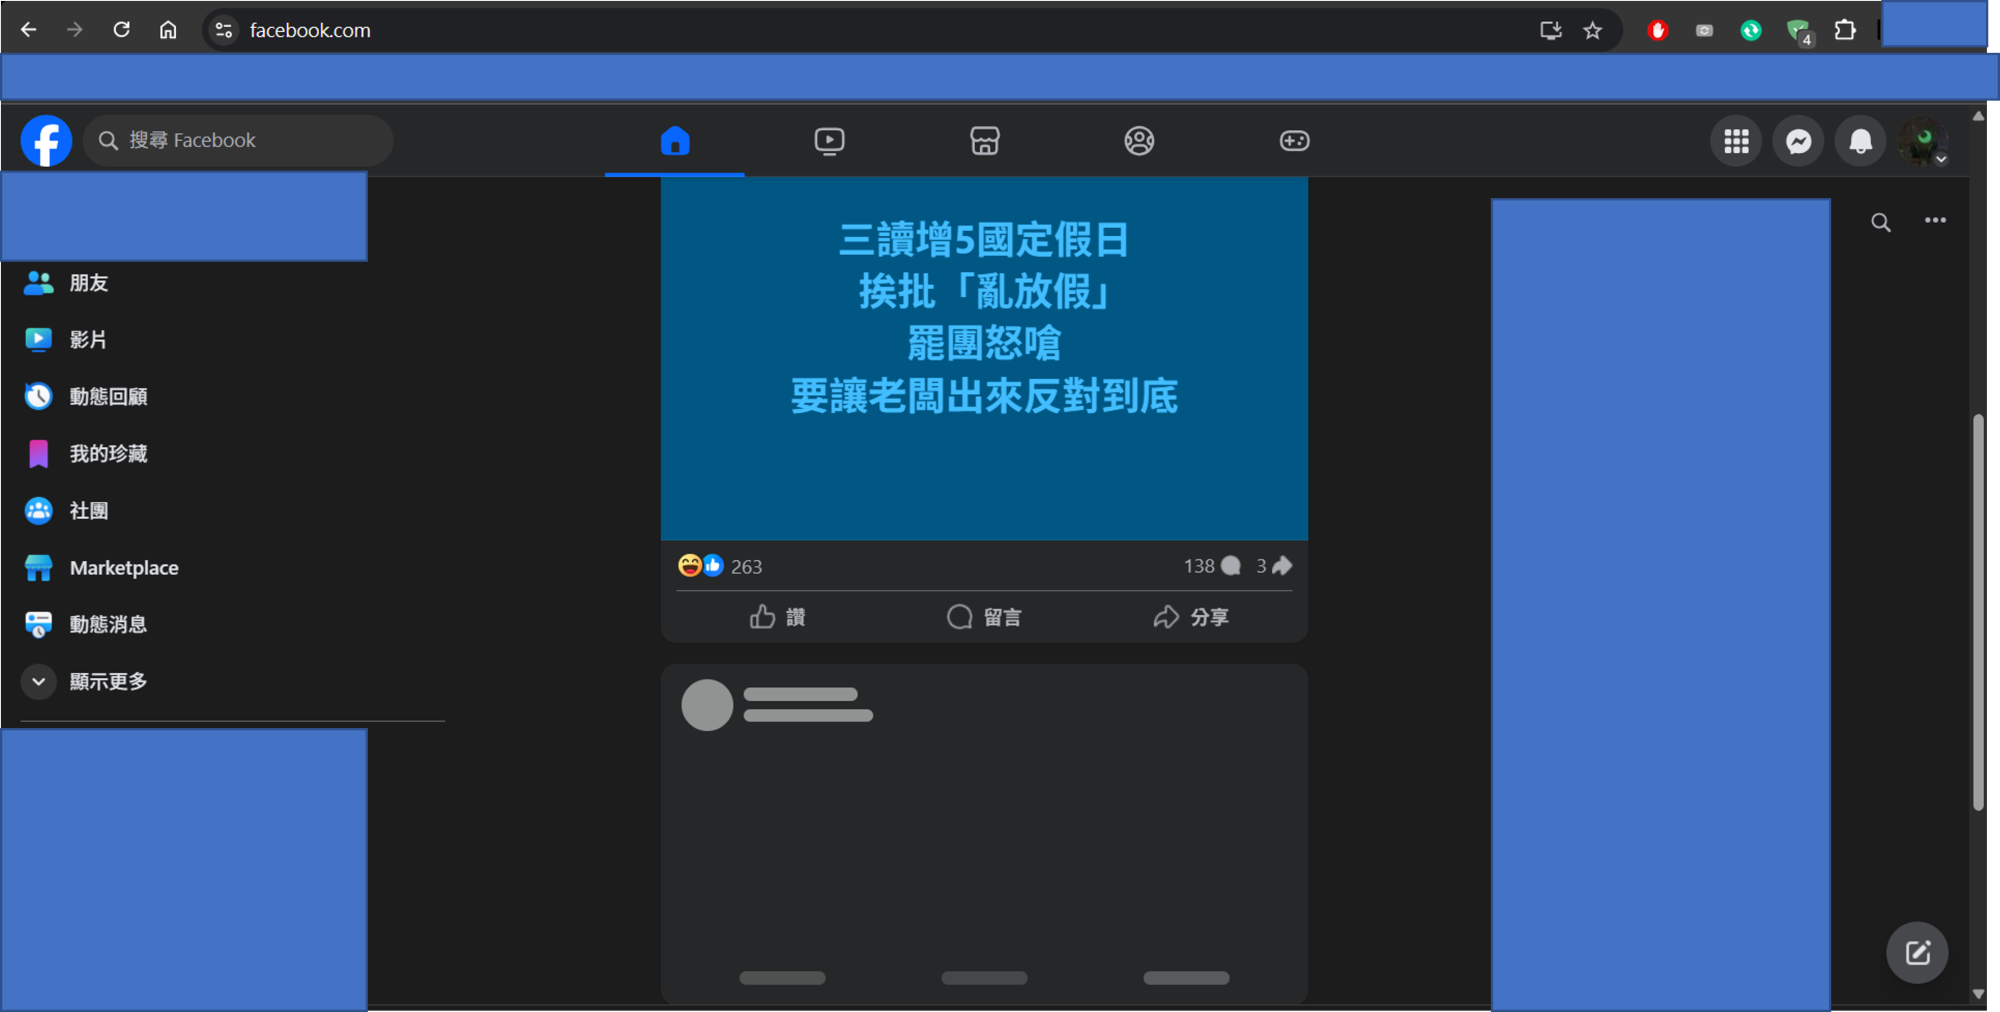Share the post using 分享
This screenshot has width=2000, height=1012.
tap(1192, 617)
